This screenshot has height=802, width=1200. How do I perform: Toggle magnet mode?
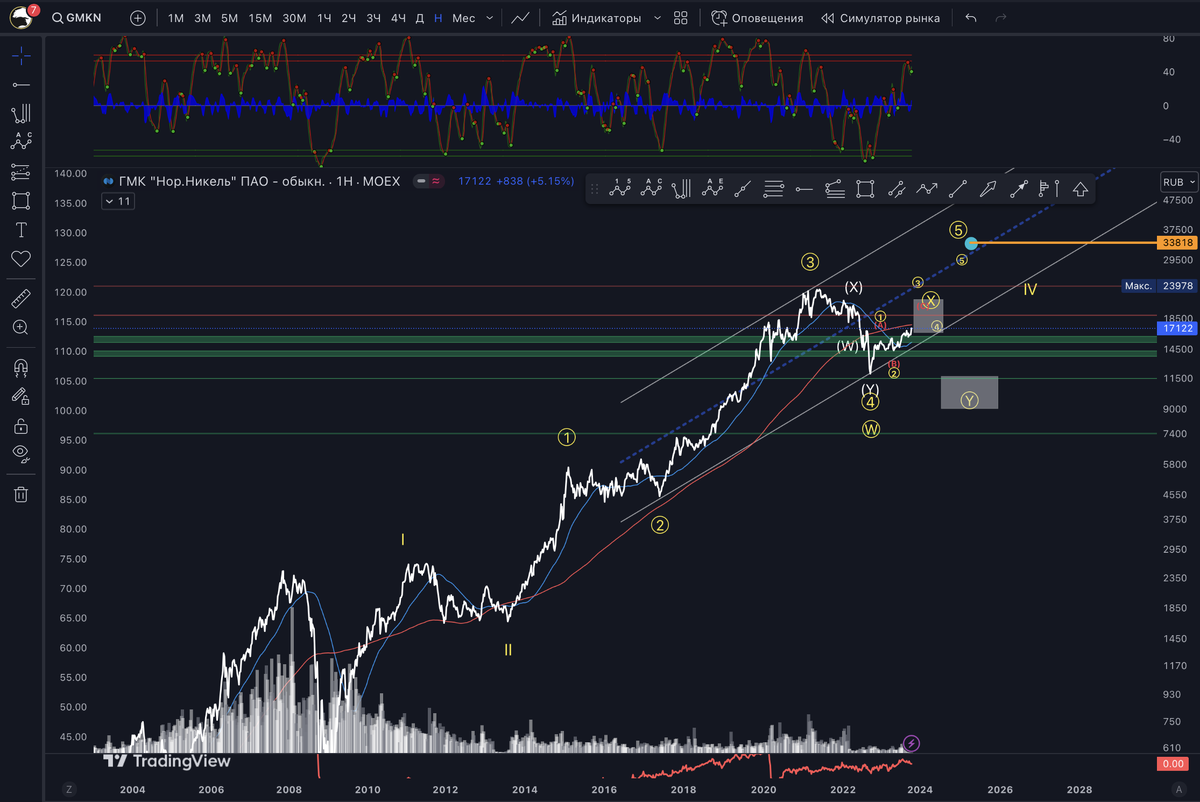click(x=21, y=367)
